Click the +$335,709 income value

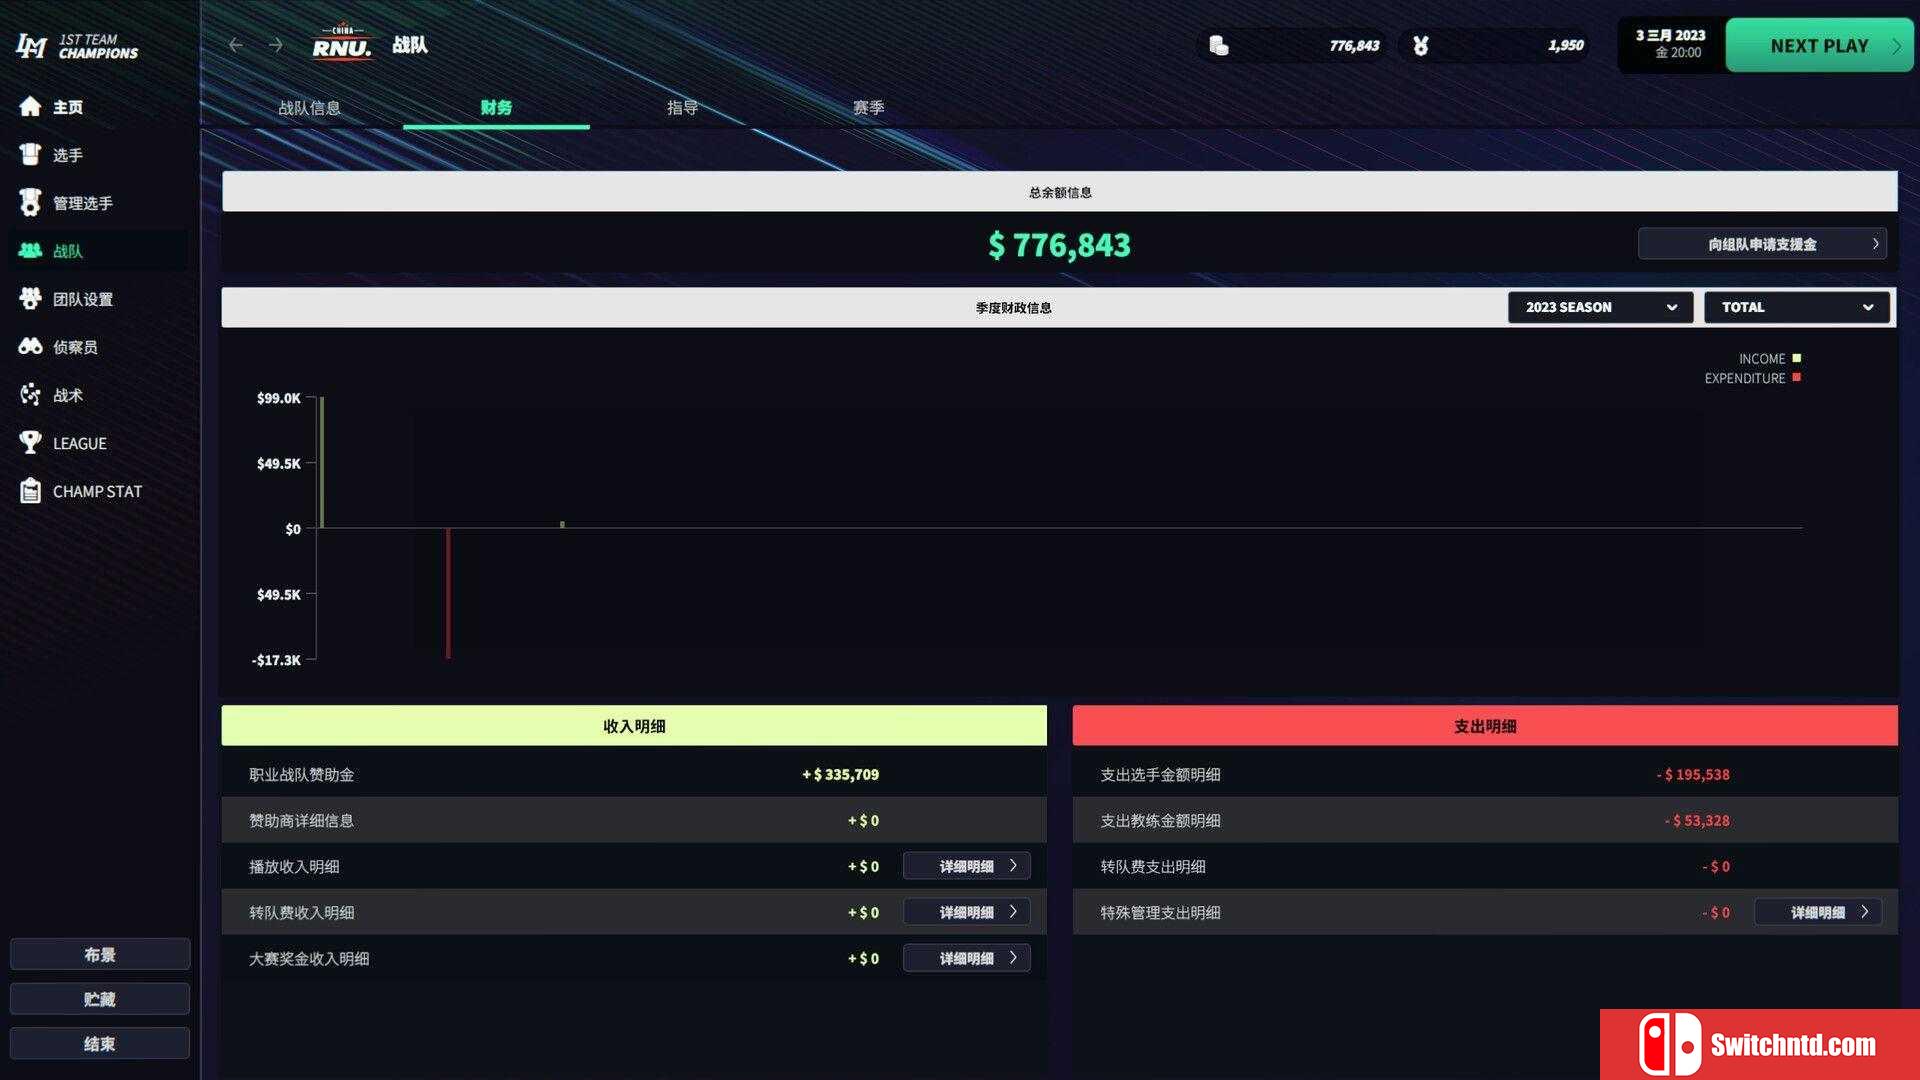840,774
